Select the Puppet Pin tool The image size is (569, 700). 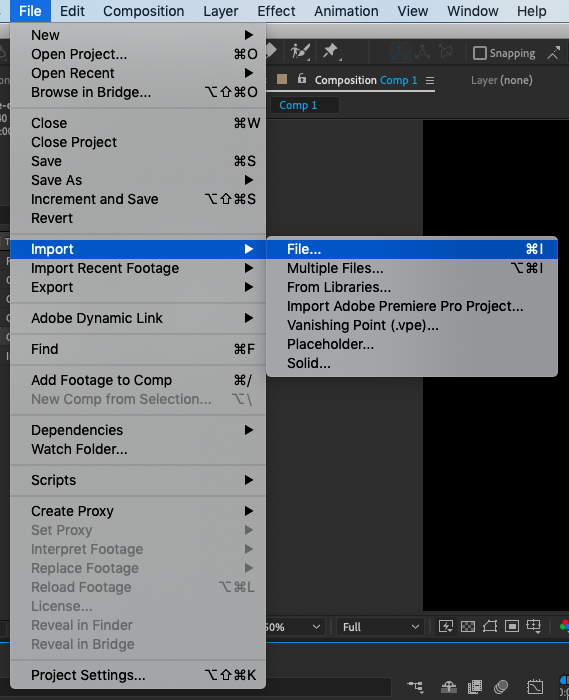(331, 51)
